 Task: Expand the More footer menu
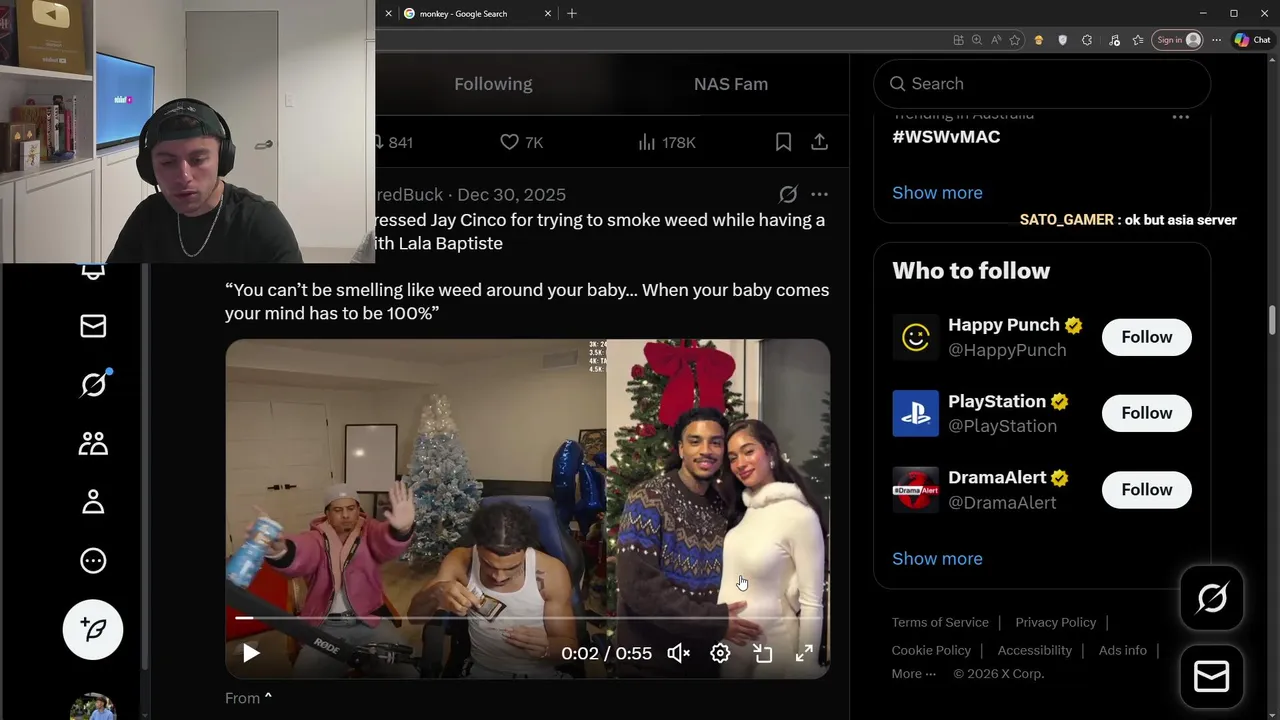click(913, 673)
